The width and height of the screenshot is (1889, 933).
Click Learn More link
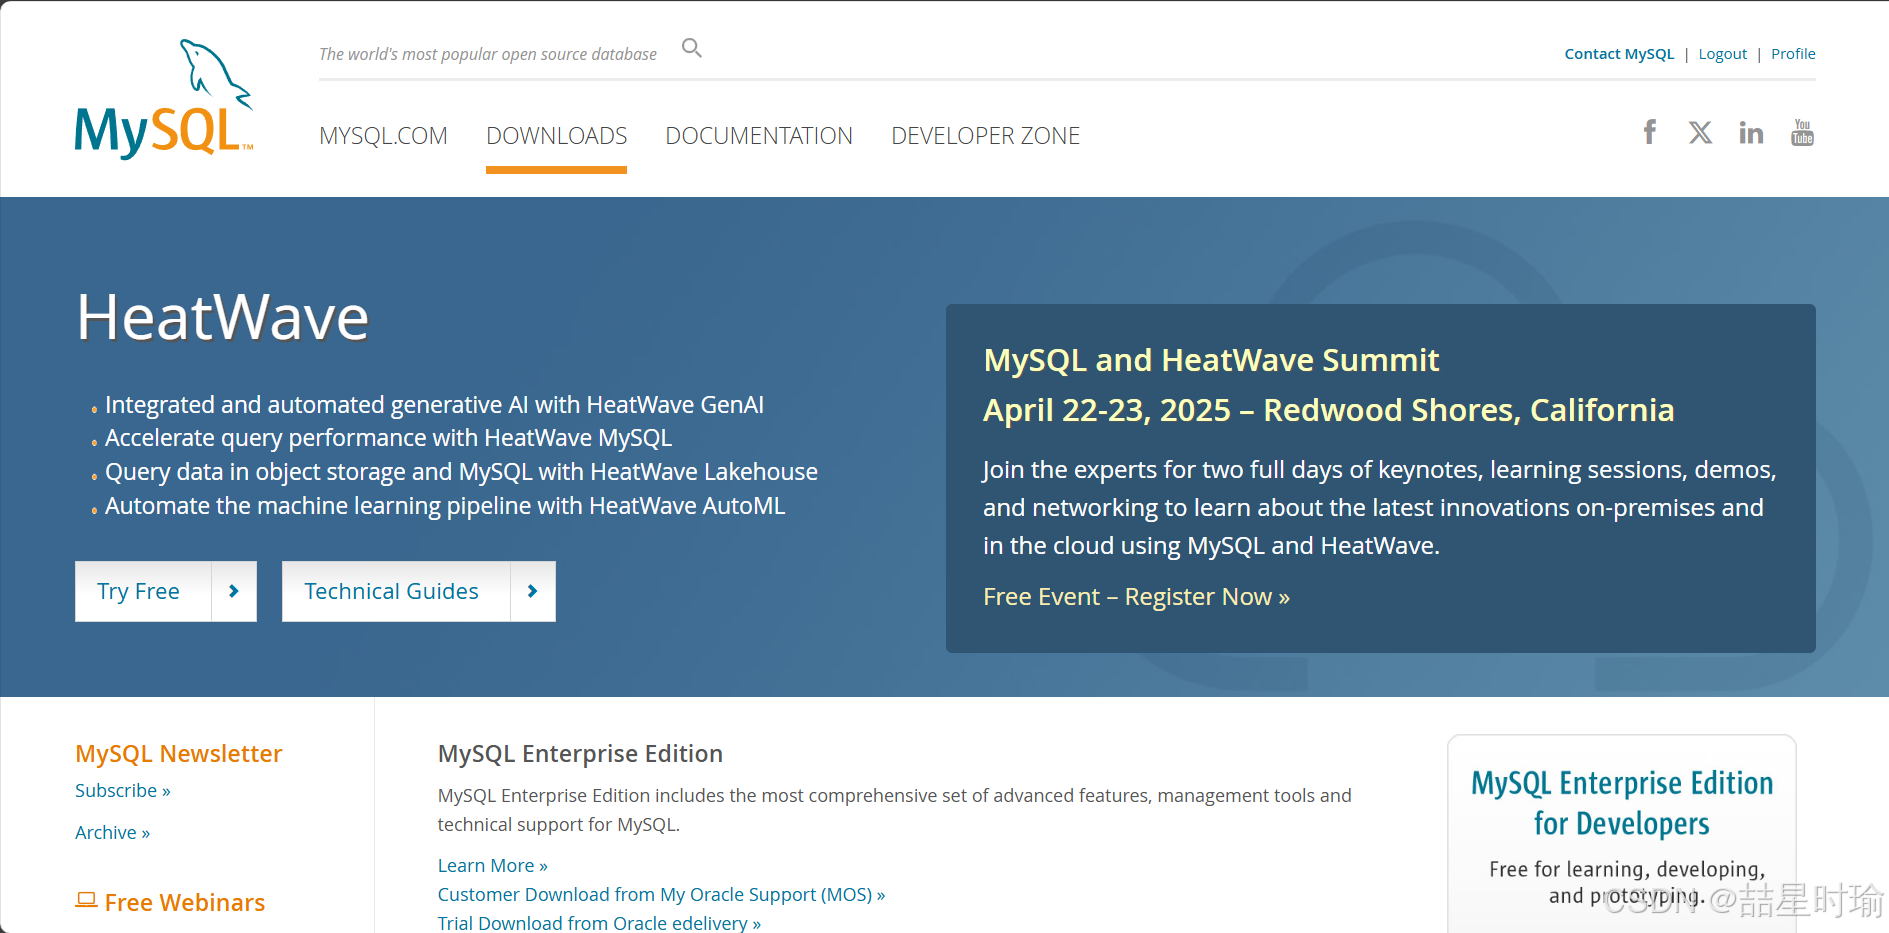pos(492,866)
